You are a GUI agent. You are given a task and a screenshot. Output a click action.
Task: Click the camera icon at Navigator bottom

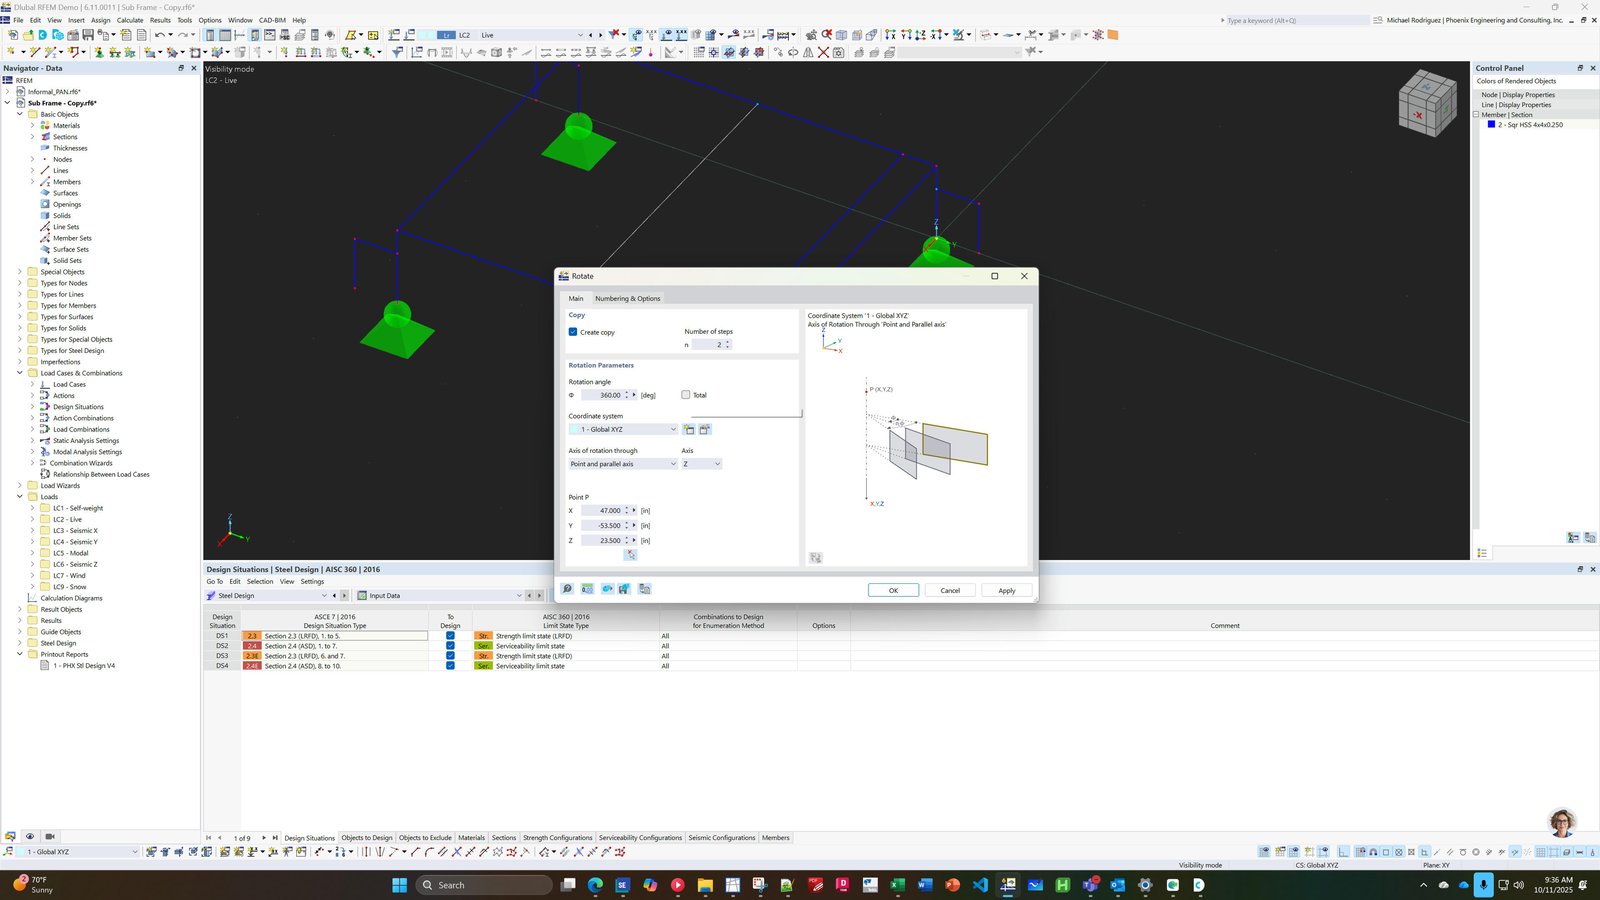pyautogui.click(x=50, y=836)
